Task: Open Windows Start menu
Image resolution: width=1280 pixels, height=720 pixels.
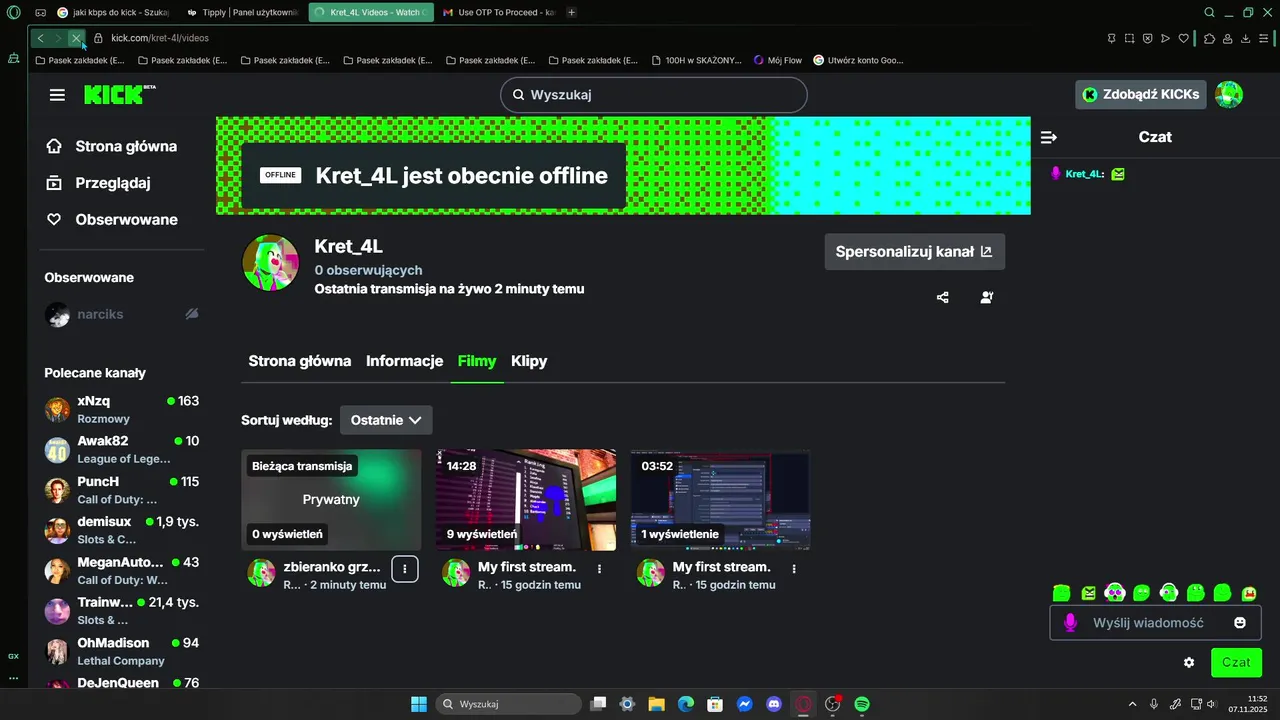Action: (x=419, y=704)
